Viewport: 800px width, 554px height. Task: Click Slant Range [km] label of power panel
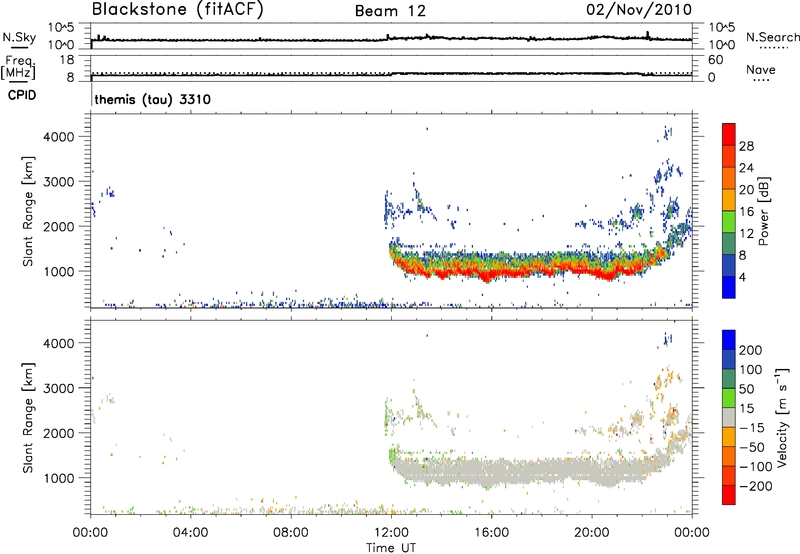tap(28, 211)
